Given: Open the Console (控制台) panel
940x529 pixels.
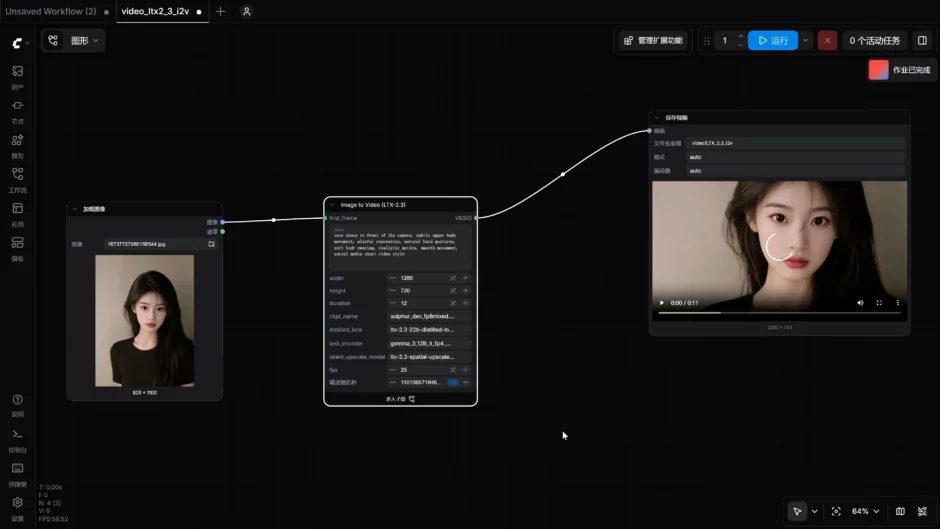Looking at the screenshot, I should 17,440.
